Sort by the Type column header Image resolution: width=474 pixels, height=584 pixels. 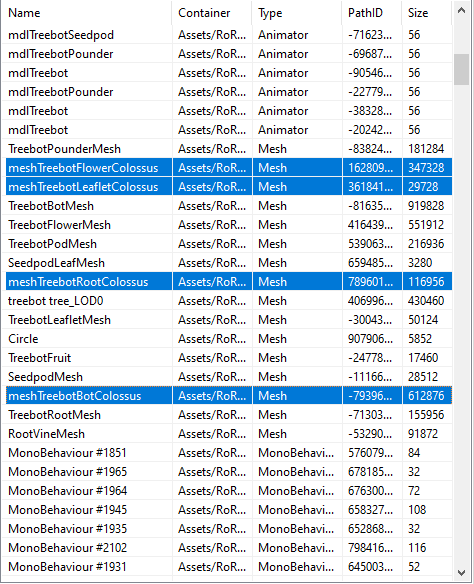pyautogui.click(x=297, y=13)
